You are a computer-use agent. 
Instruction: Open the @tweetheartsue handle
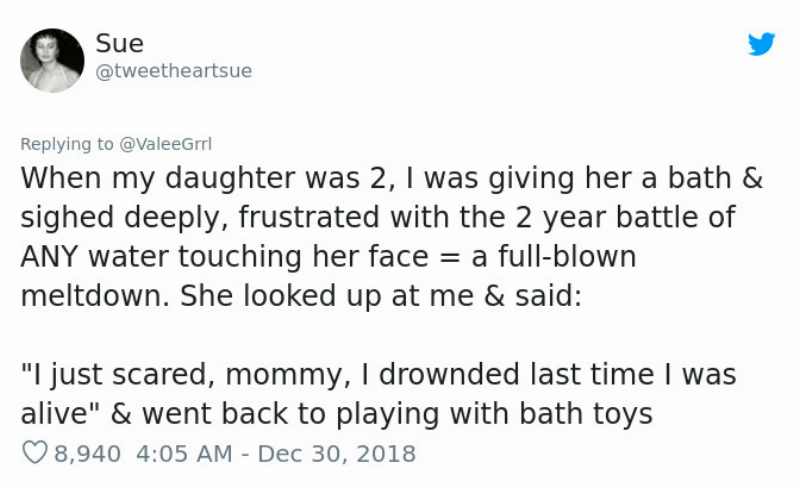click(x=173, y=71)
